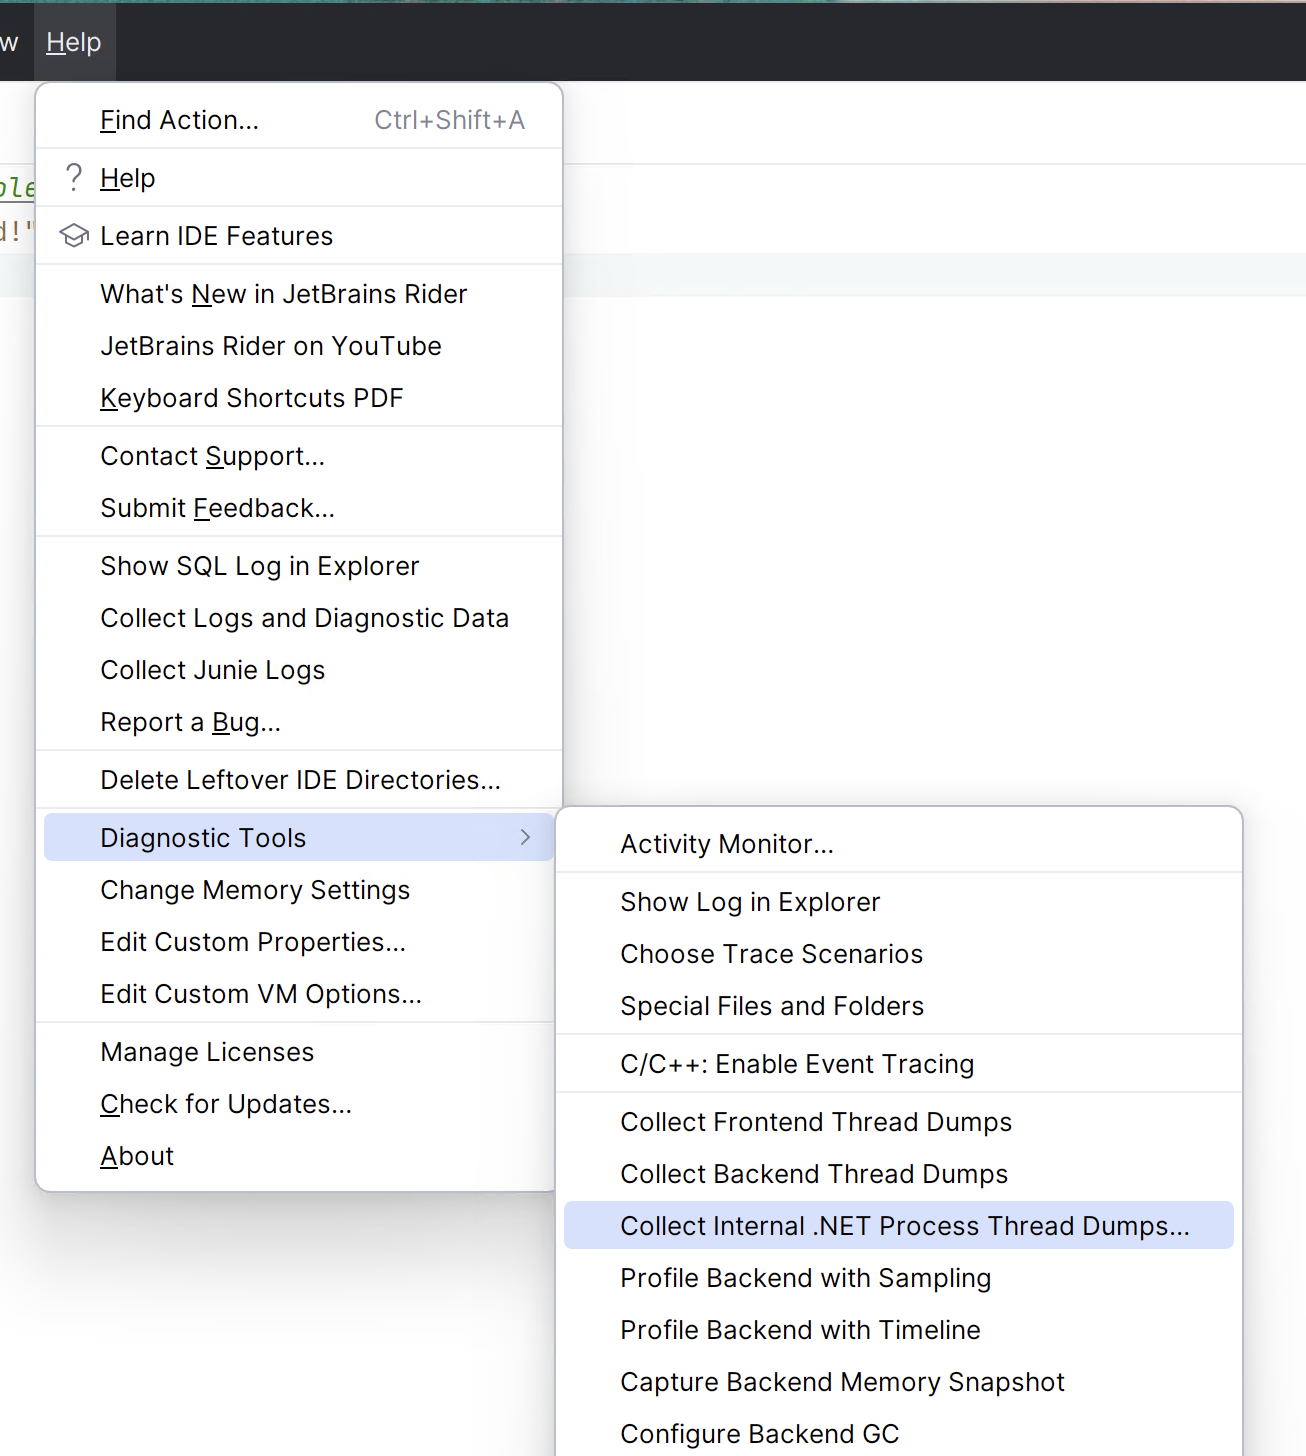Open JetBrains Rider on YouTube
Image resolution: width=1306 pixels, height=1456 pixels.
tap(270, 345)
